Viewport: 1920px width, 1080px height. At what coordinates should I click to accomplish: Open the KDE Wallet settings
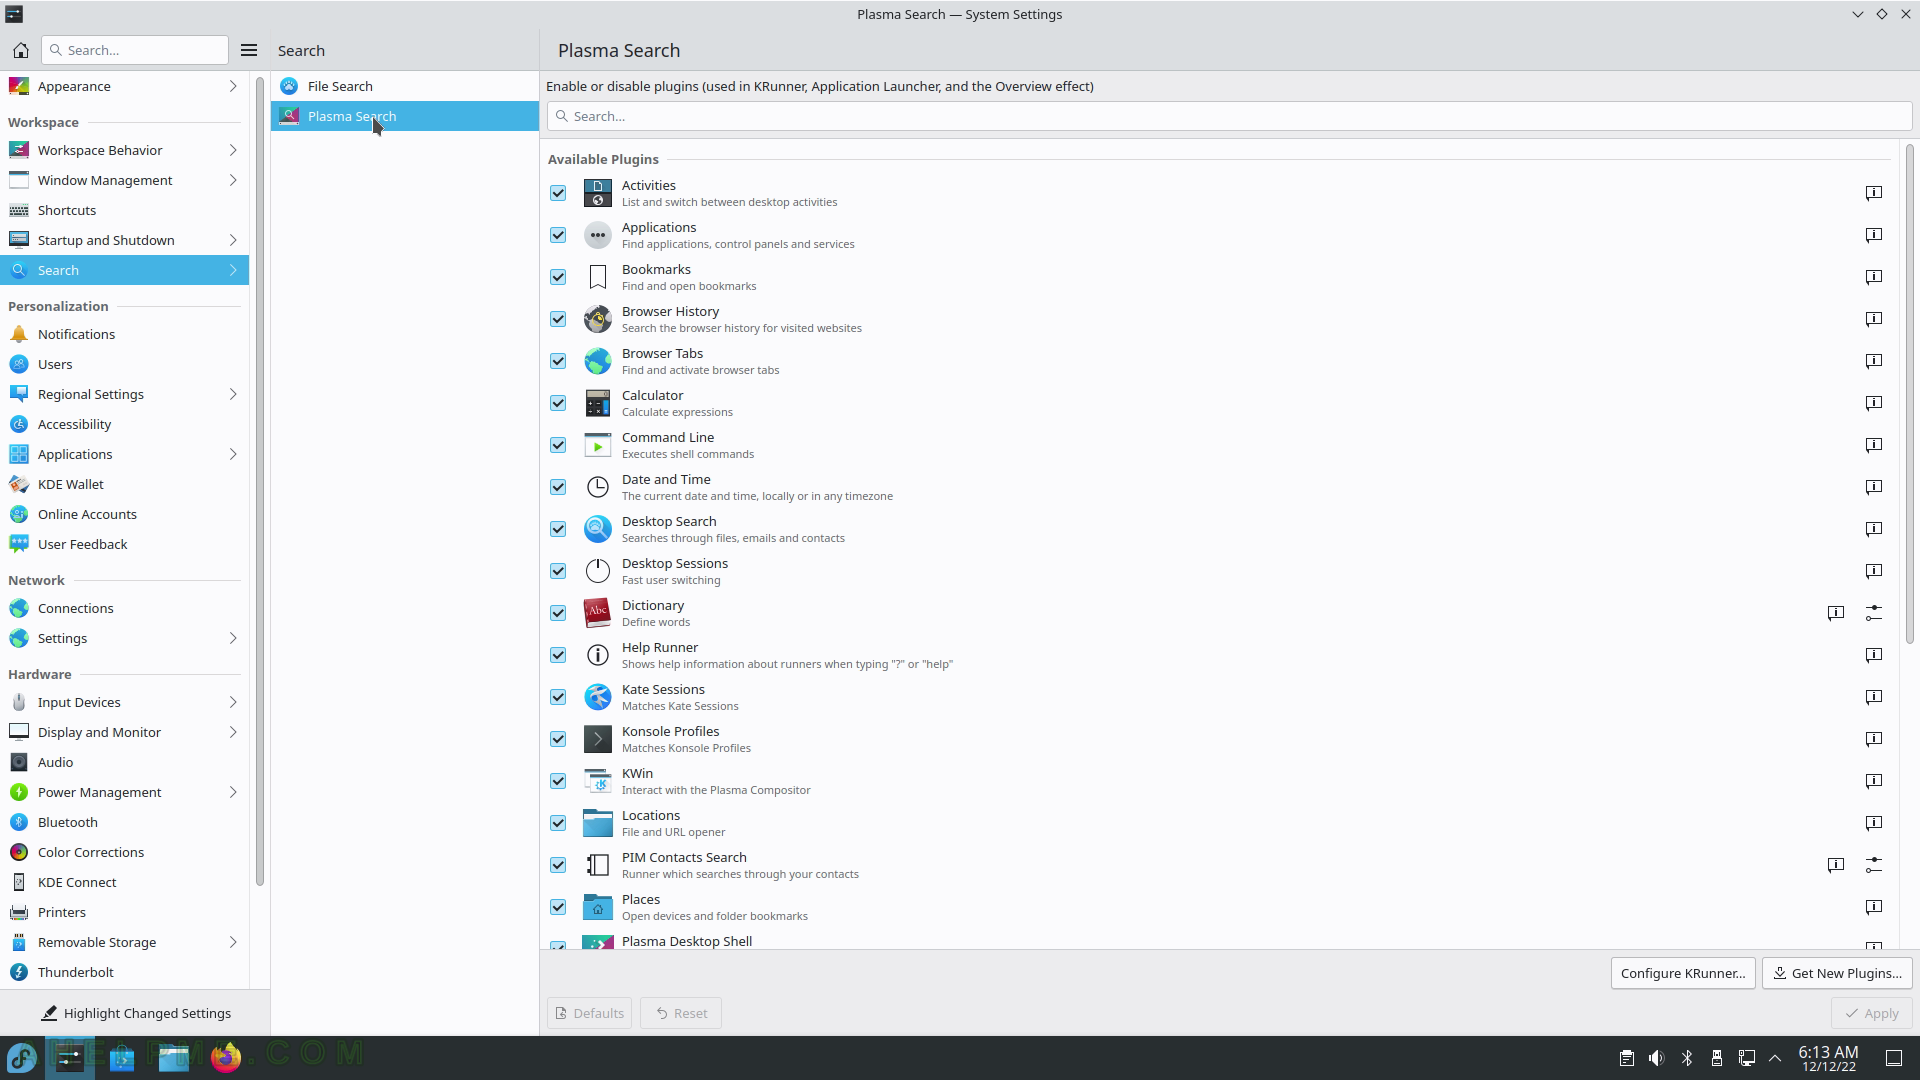(x=124, y=484)
